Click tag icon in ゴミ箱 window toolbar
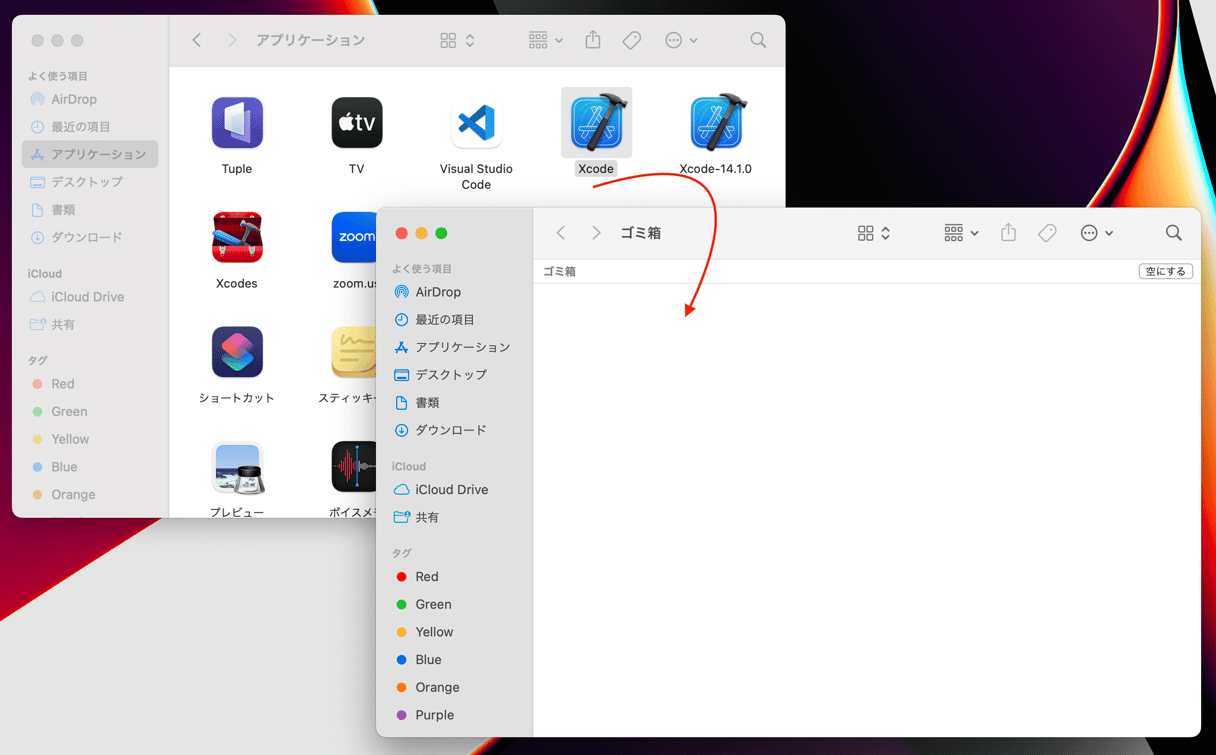 point(1048,233)
